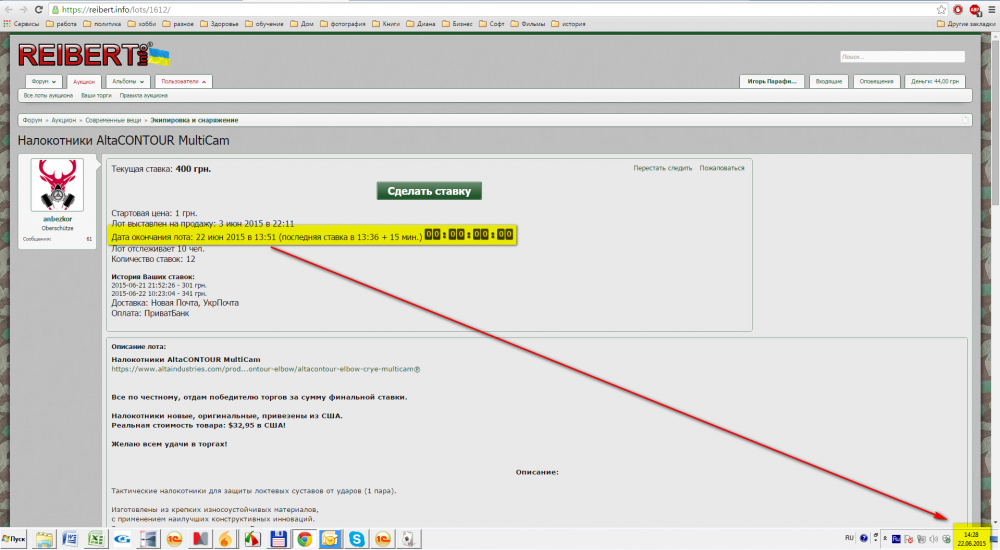The width and height of the screenshot is (1000, 550).
Task: Open Excel from the taskbar
Action: (96, 540)
